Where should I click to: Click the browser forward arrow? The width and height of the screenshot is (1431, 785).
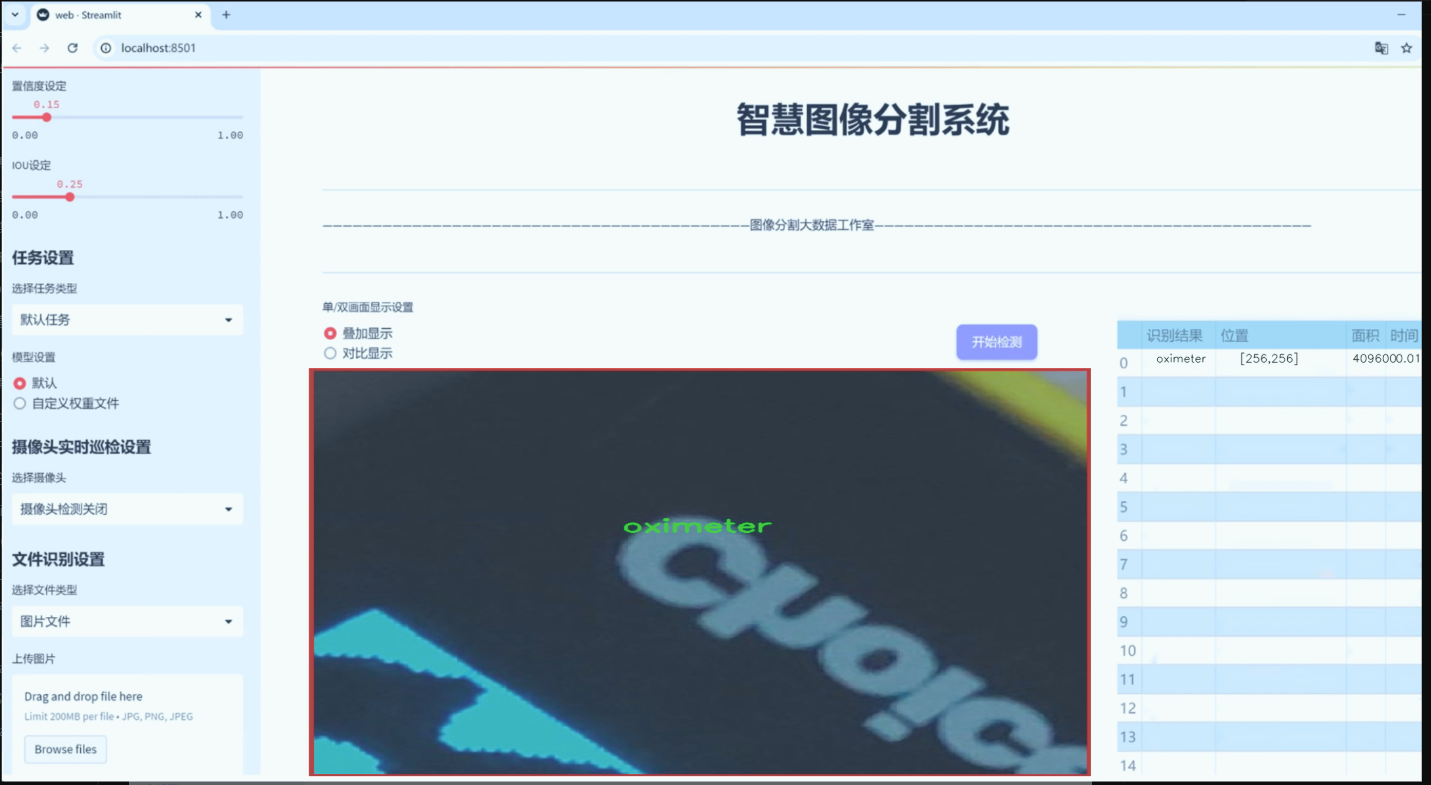click(x=44, y=48)
